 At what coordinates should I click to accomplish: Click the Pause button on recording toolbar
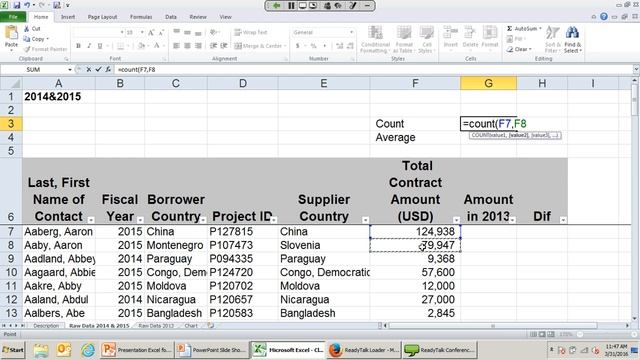[291, 5]
